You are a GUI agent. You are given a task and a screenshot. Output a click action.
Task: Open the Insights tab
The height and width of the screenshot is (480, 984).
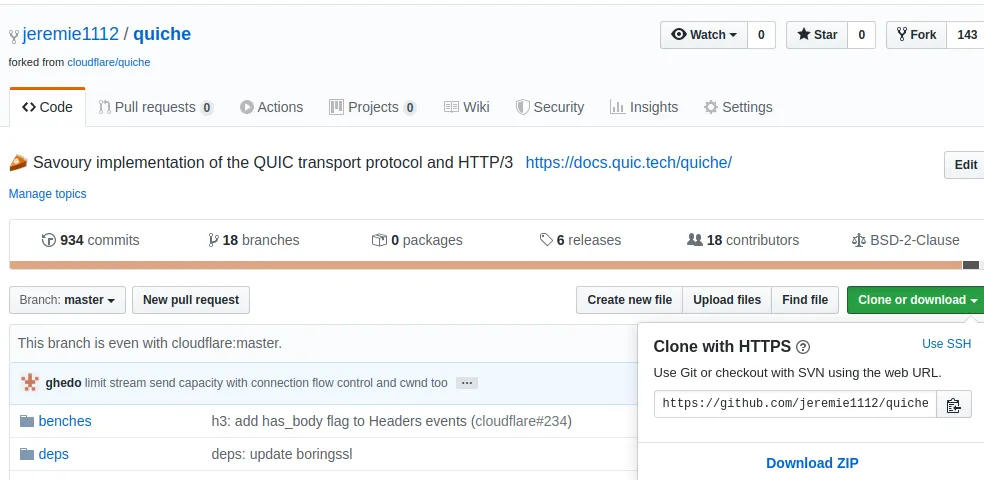tap(644, 107)
